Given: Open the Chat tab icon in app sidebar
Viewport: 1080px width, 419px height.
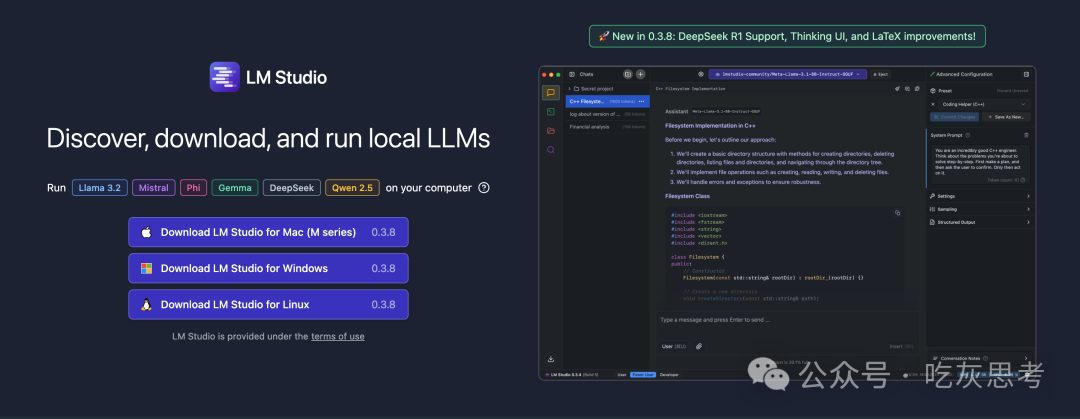Looking at the screenshot, I should (x=551, y=92).
